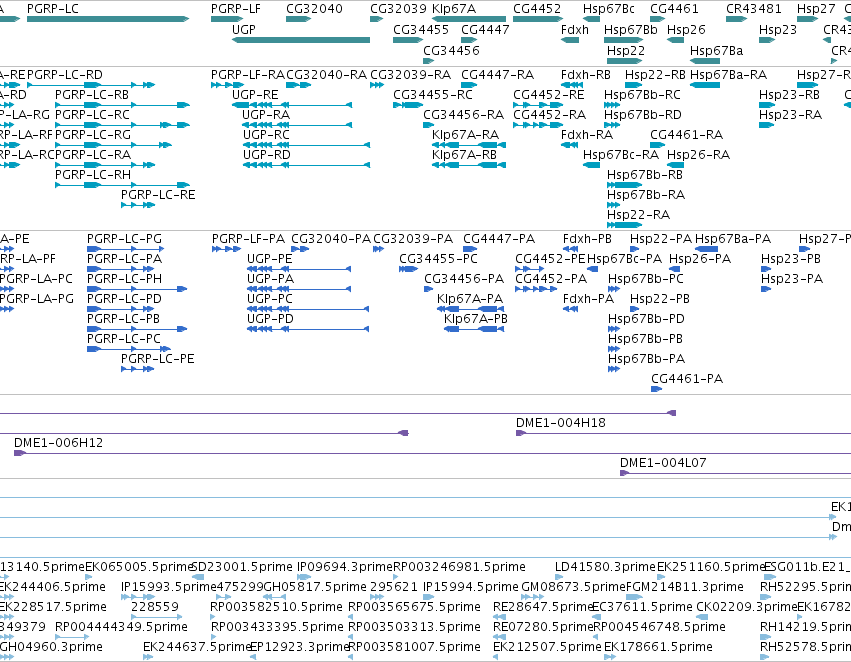Screen dimensions: 851x662
Task: Select the PGRP-LF gene label
Action: (236, 9)
